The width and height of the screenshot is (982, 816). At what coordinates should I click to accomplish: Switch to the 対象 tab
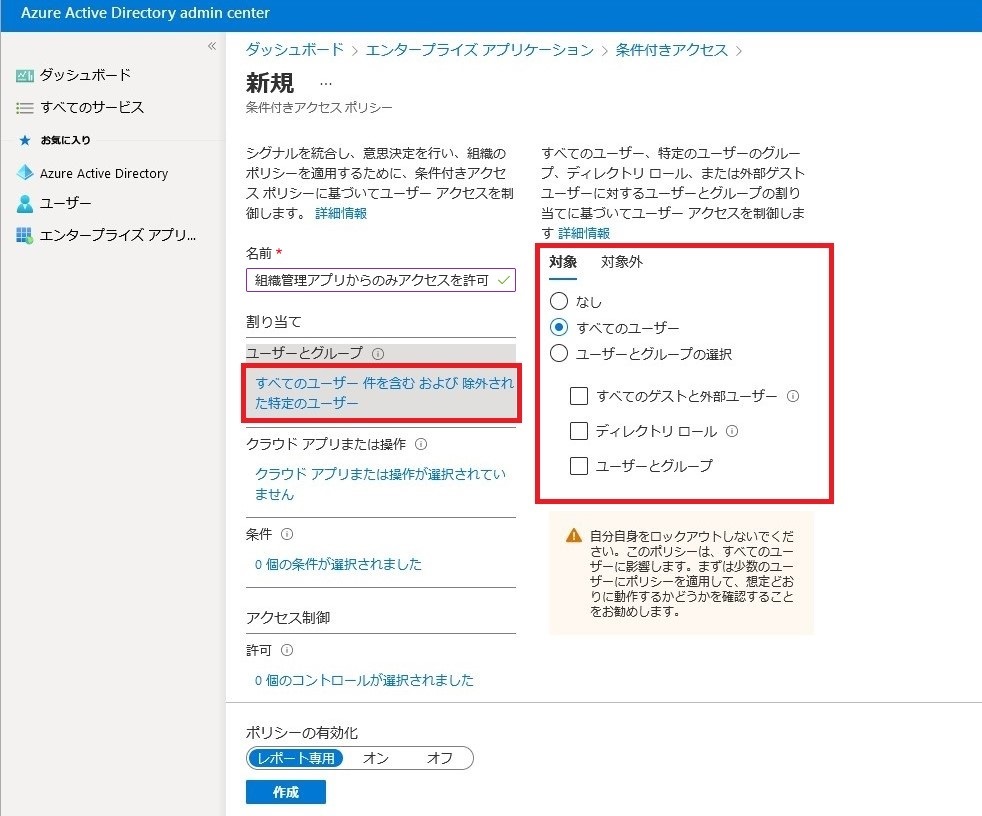tap(562, 262)
